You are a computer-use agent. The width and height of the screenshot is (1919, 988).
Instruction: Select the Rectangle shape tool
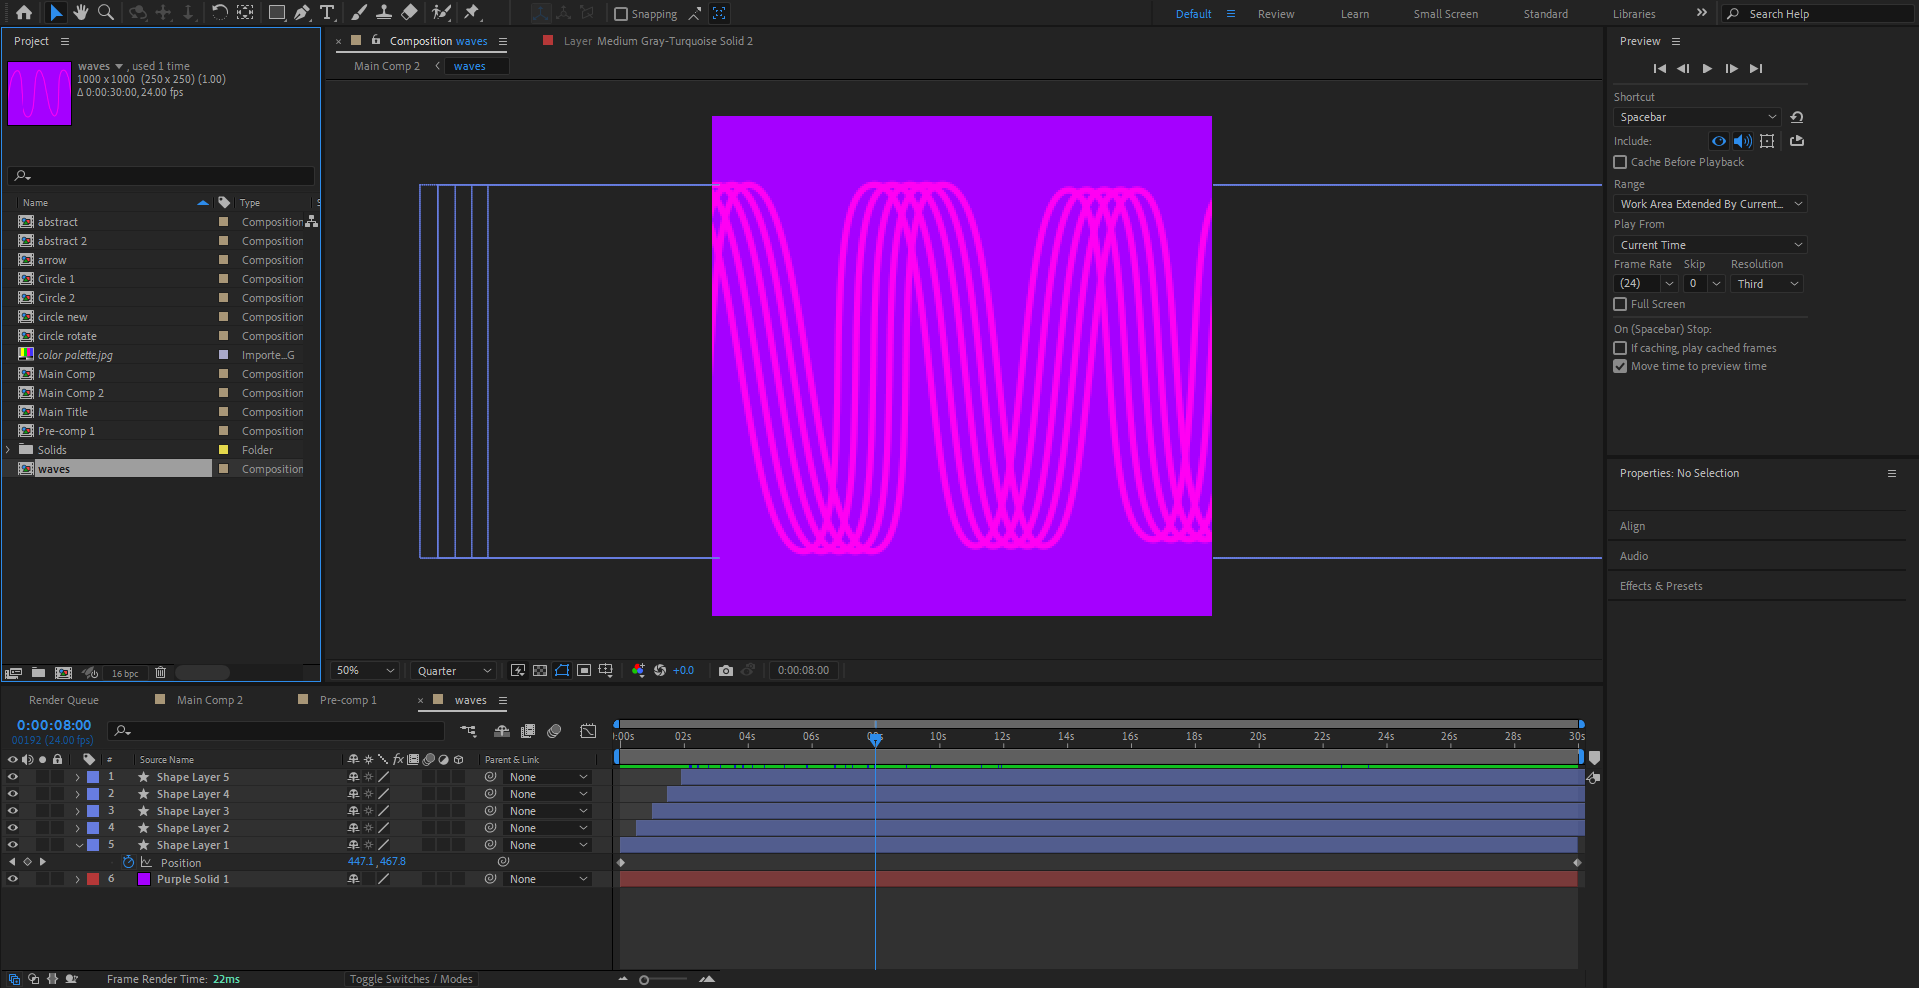tap(277, 13)
